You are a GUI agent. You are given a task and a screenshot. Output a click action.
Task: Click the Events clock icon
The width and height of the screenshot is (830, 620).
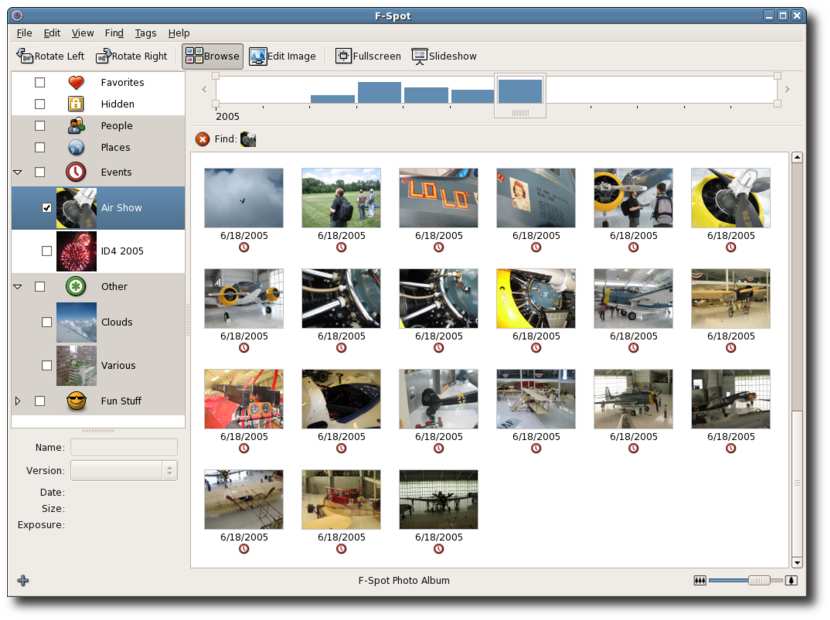(x=76, y=172)
